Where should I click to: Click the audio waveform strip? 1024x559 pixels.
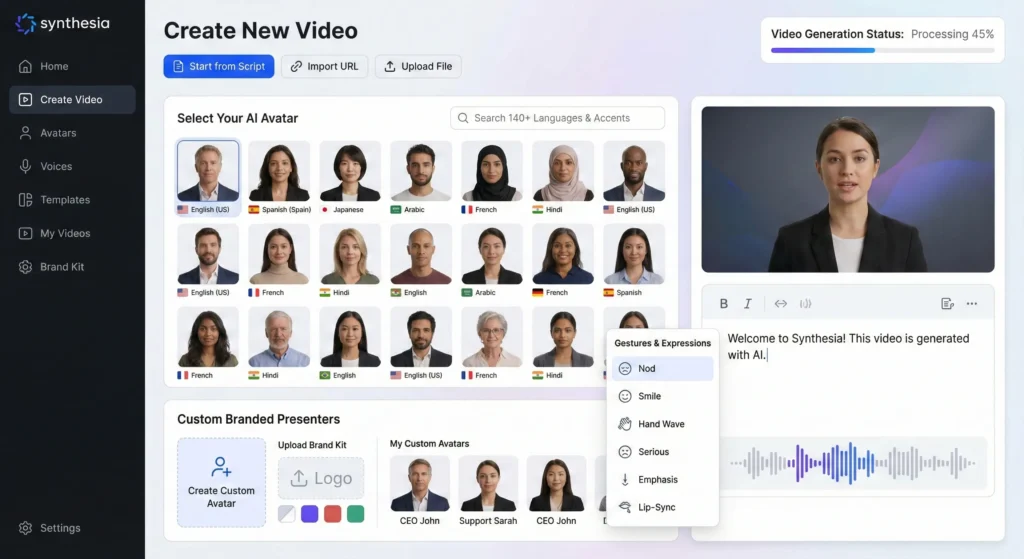pos(852,463)
